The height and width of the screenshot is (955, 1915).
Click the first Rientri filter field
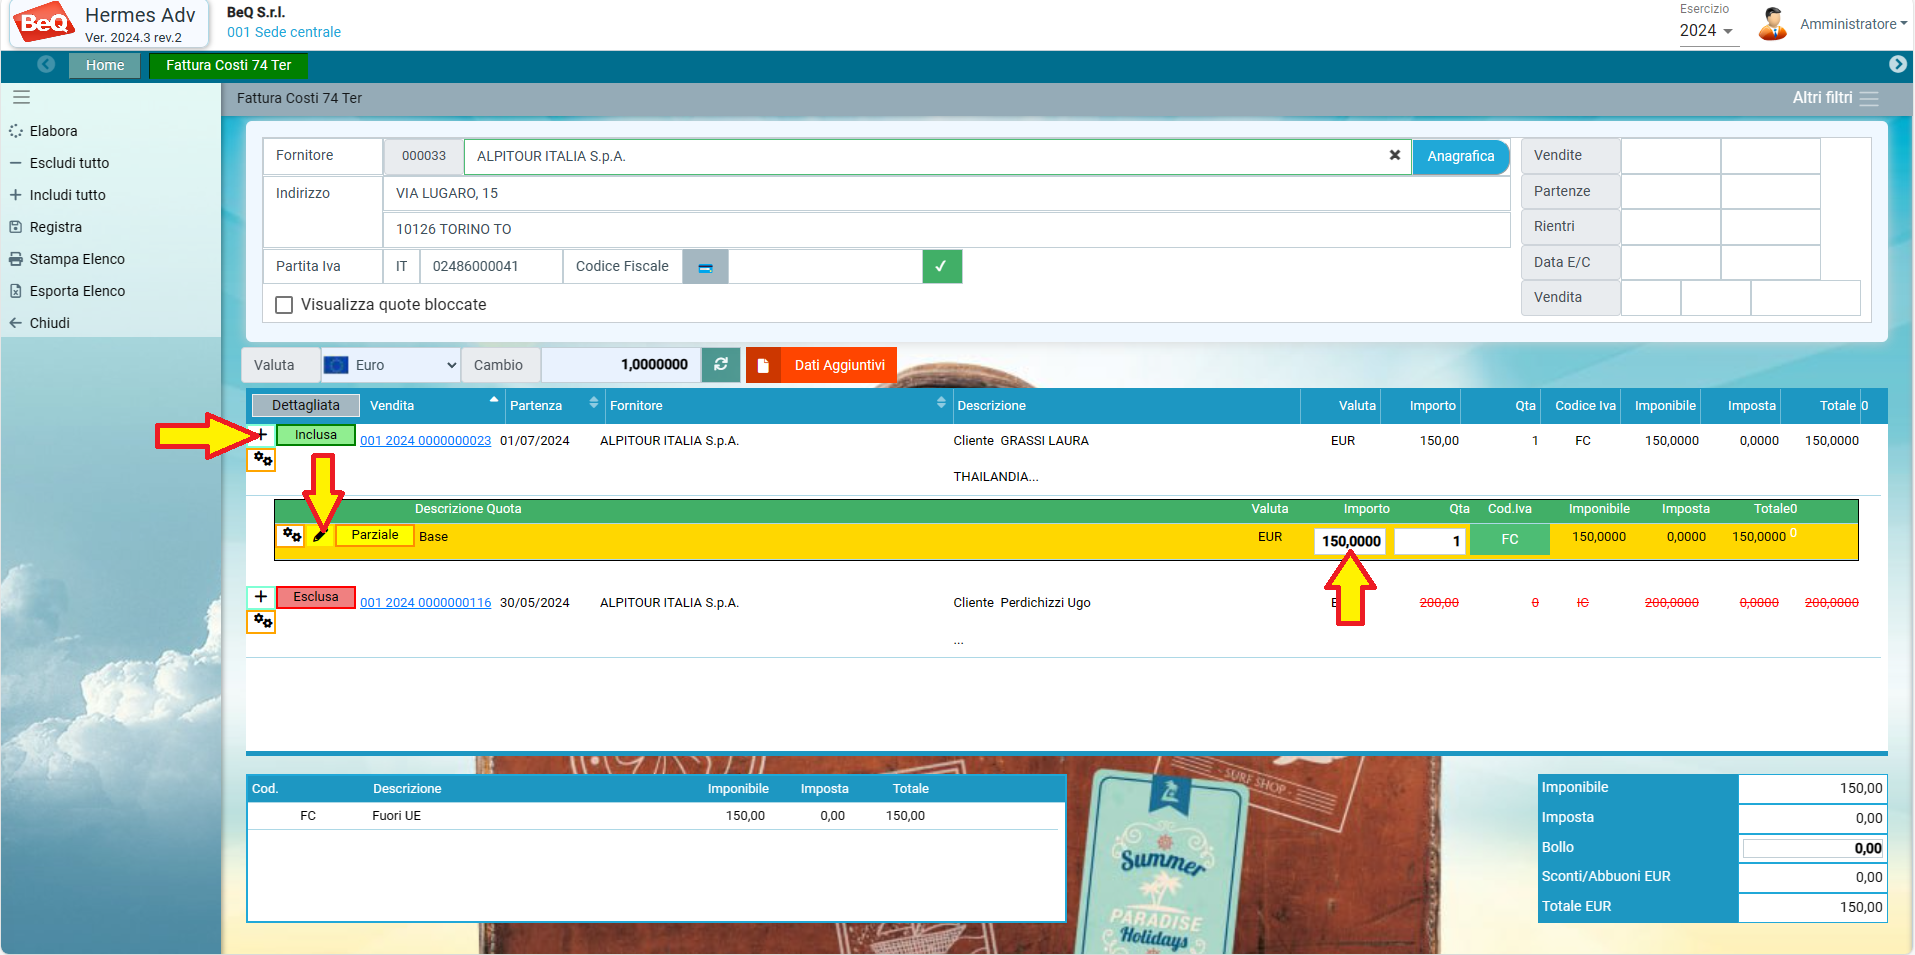1670,227
